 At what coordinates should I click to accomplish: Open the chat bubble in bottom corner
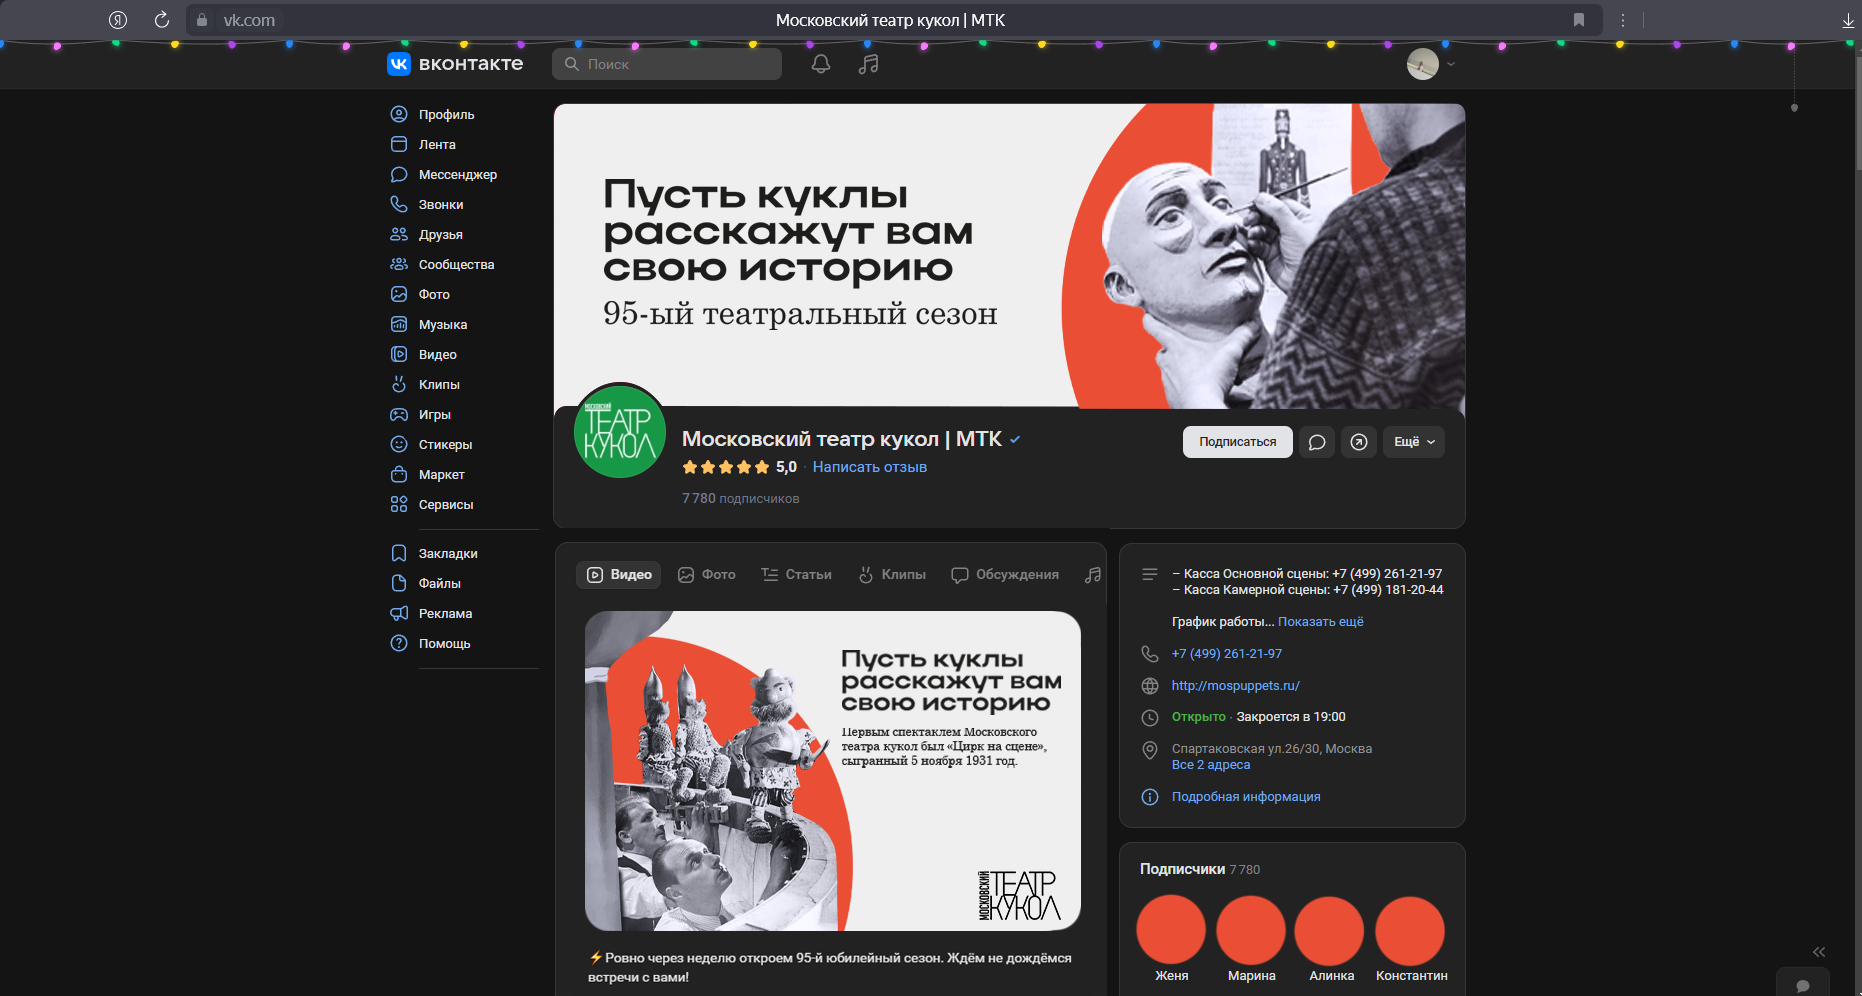point(1802,985)
